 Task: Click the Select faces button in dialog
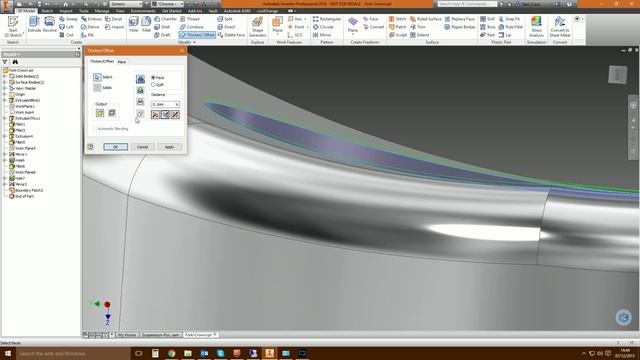pos(97,77)
